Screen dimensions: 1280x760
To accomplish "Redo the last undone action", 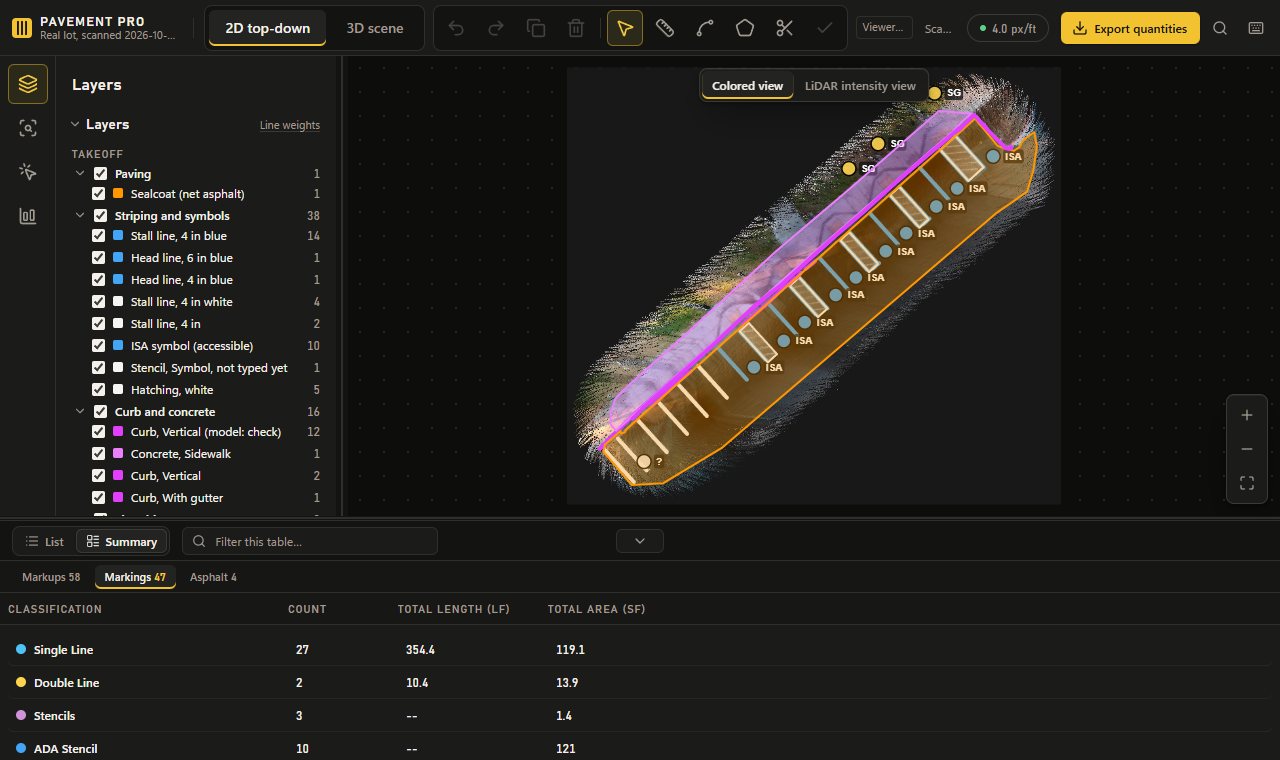I will tap(496, 28).
